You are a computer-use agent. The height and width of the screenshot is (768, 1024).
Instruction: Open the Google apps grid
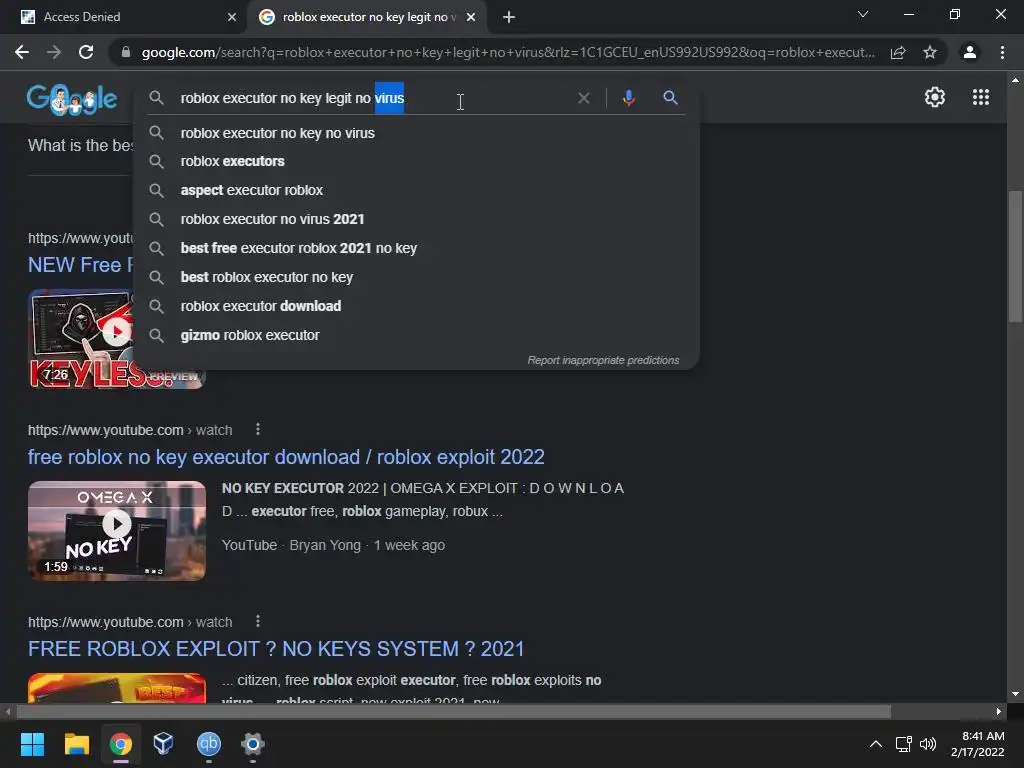pos(981,97)
